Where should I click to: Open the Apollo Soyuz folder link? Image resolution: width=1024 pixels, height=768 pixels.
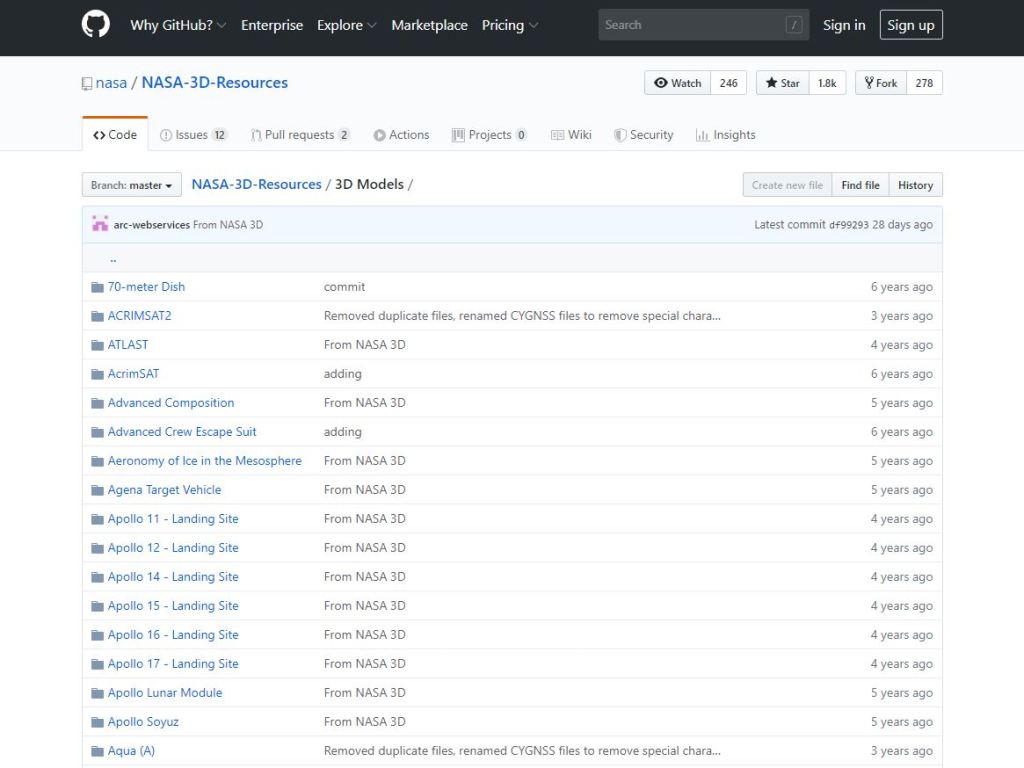[143, 722]
